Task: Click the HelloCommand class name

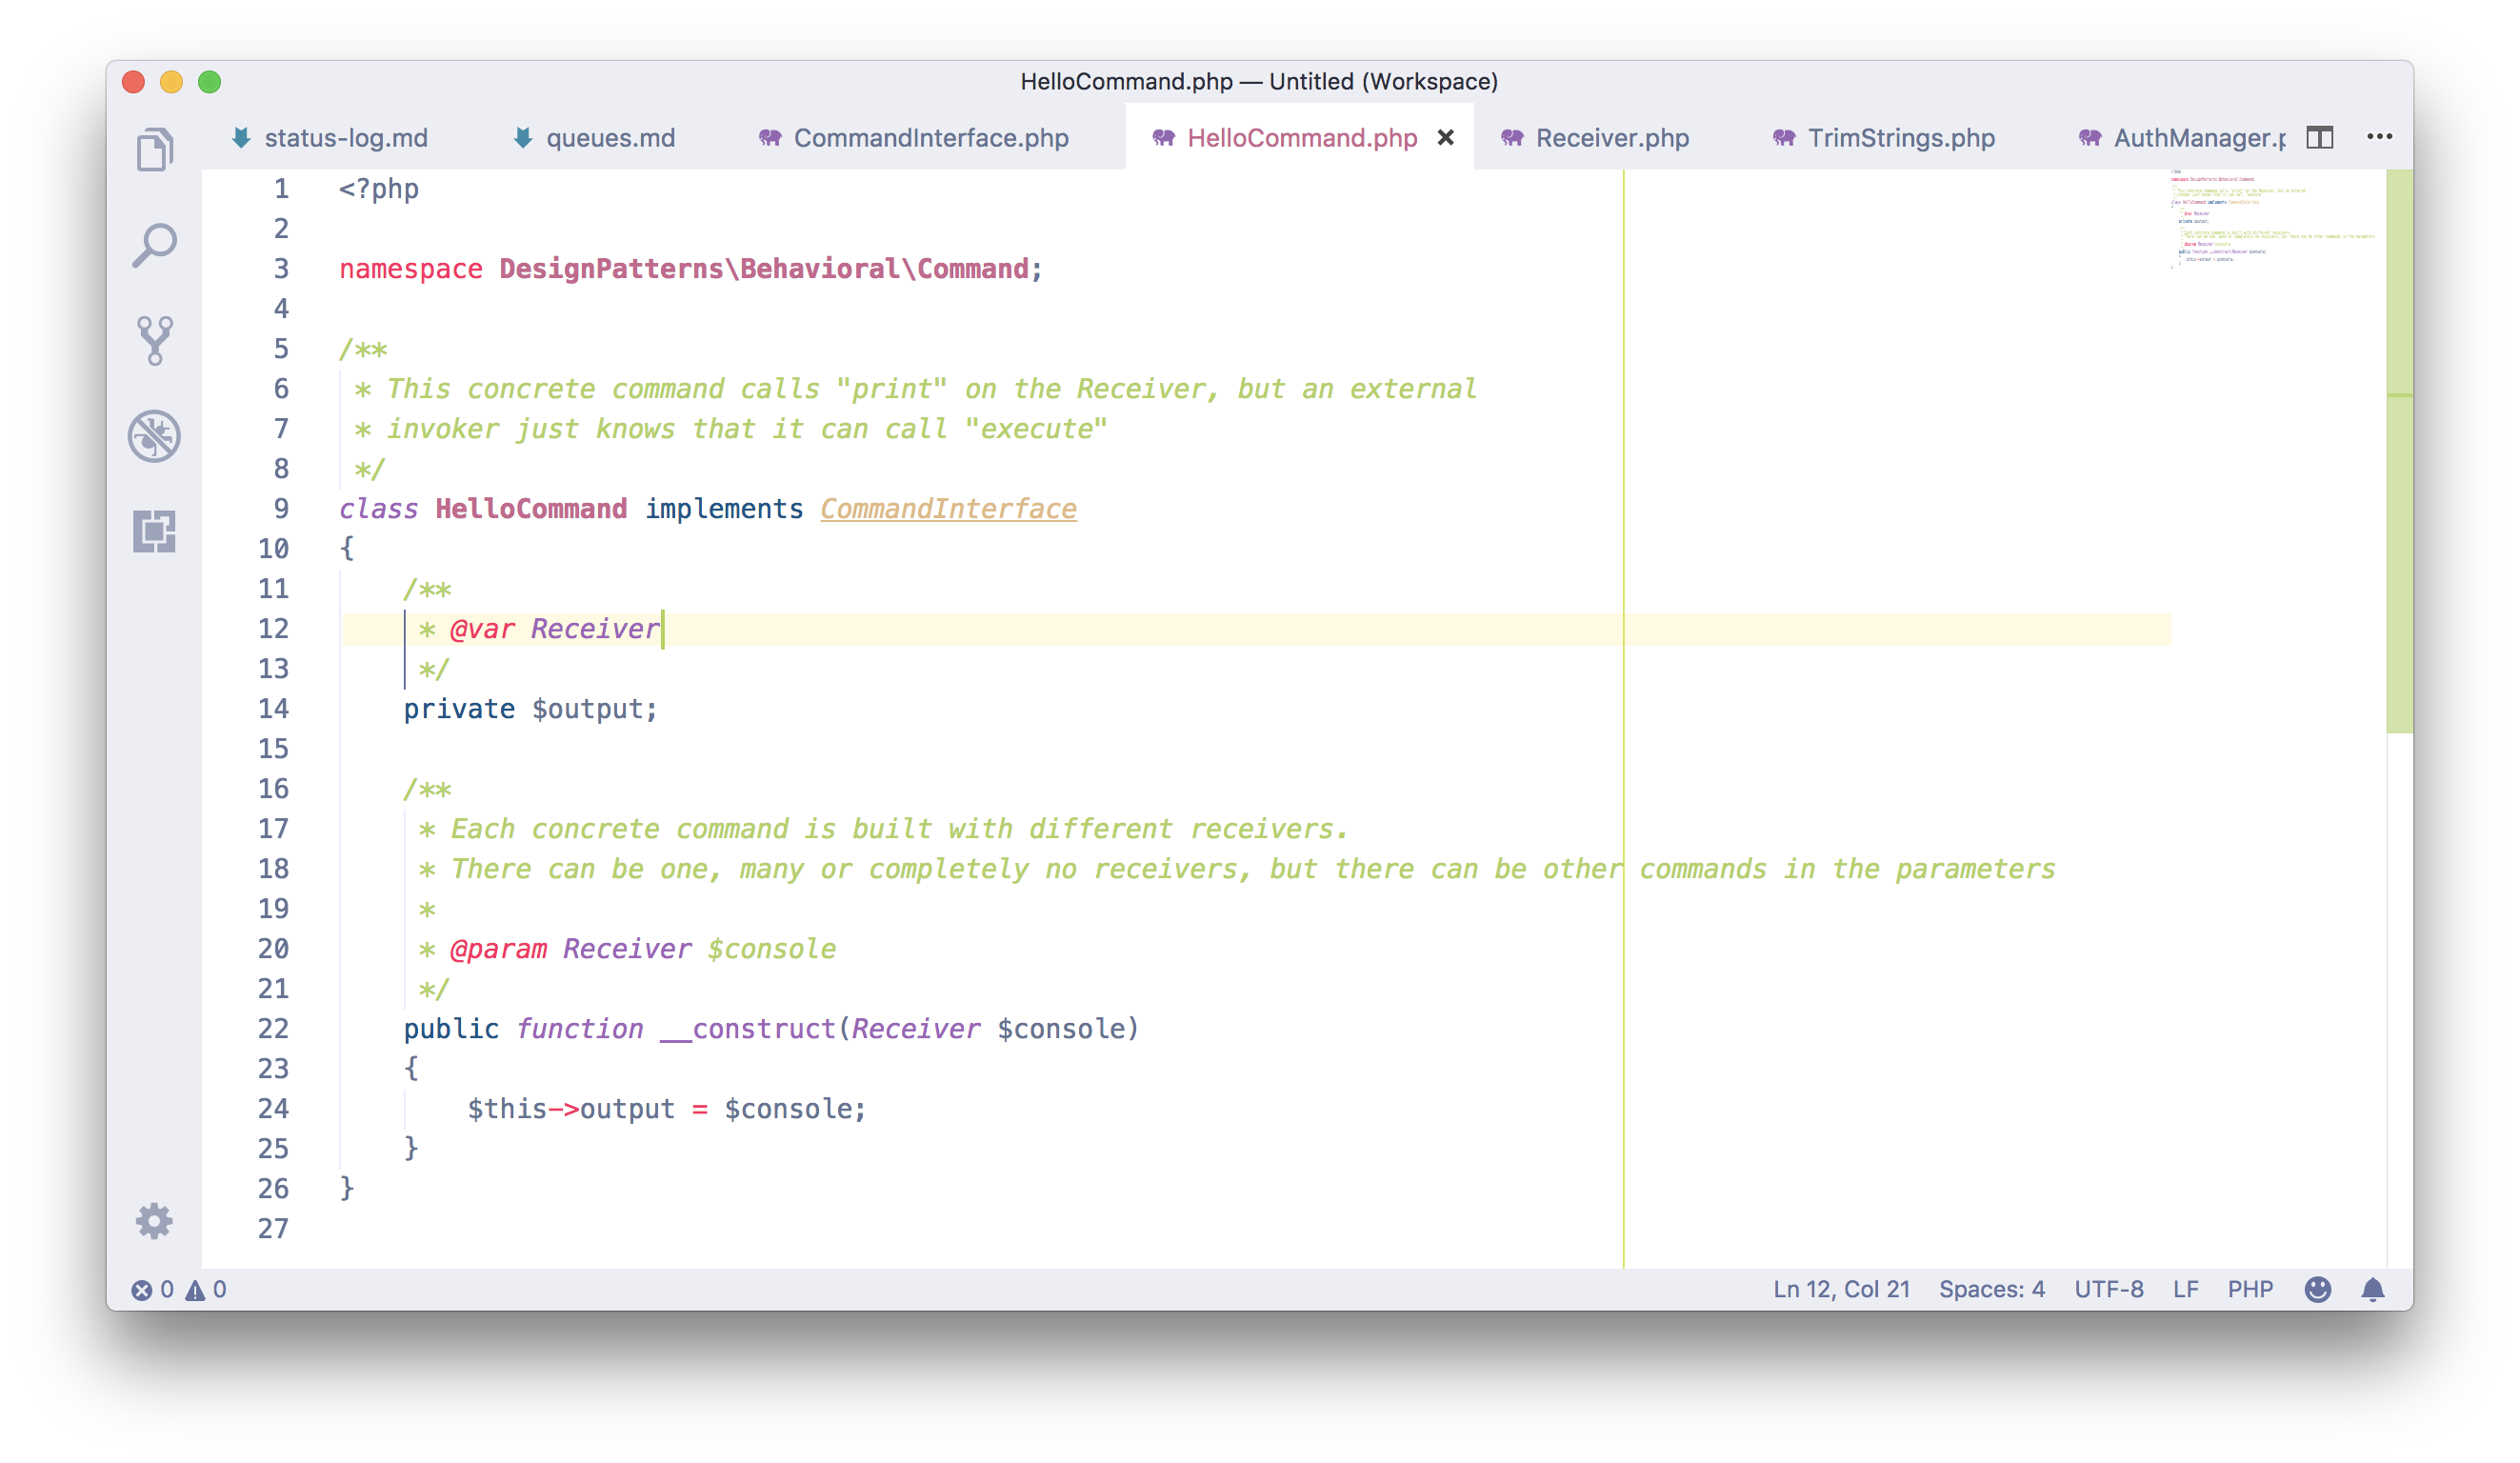Action: pos(531,509)
